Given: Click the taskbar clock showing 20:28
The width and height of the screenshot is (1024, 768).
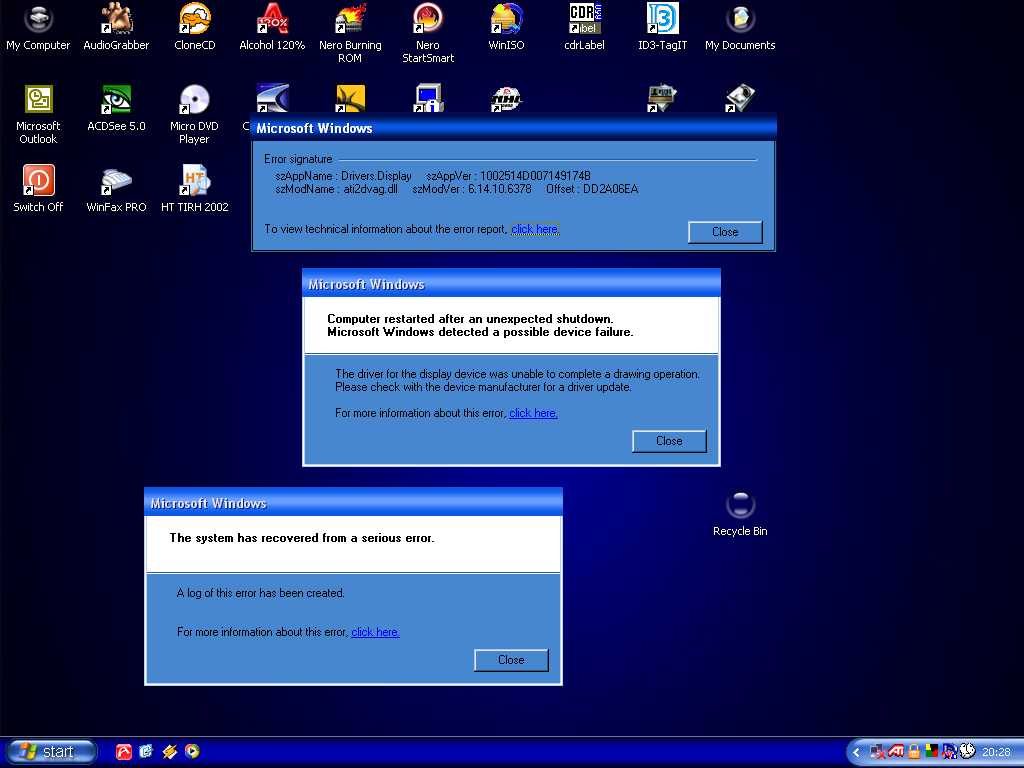Looking at the screenshot, I should coord(996,752).
